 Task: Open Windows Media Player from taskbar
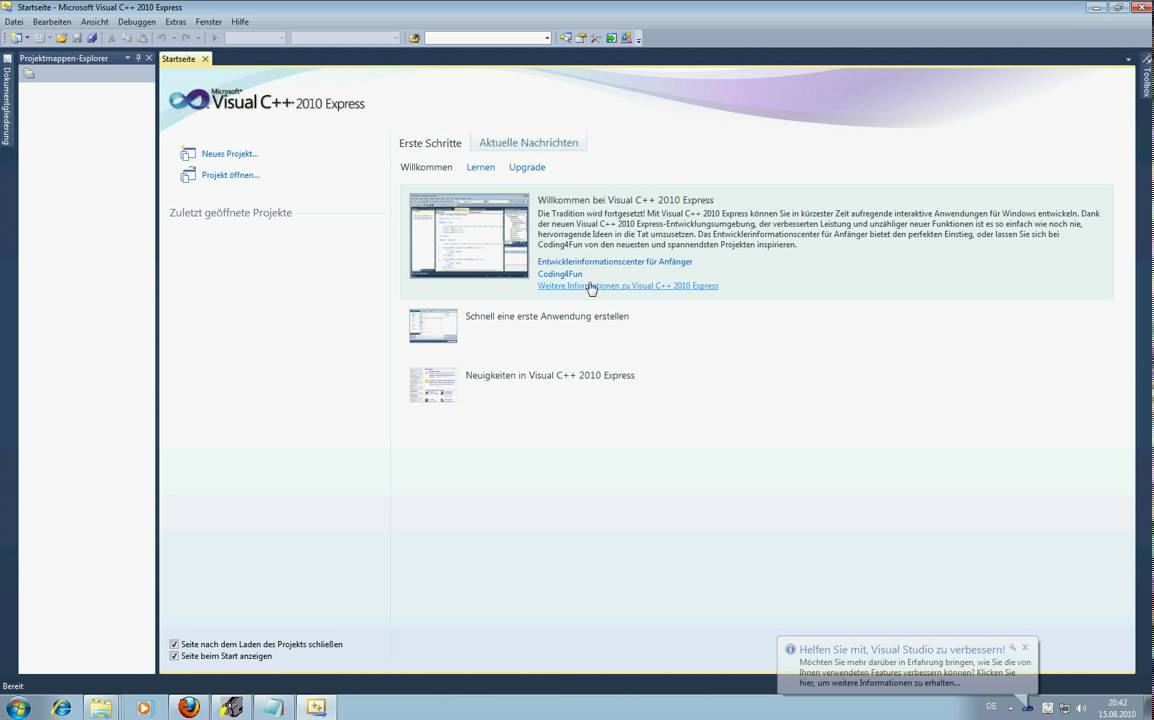tap(144, 708)
